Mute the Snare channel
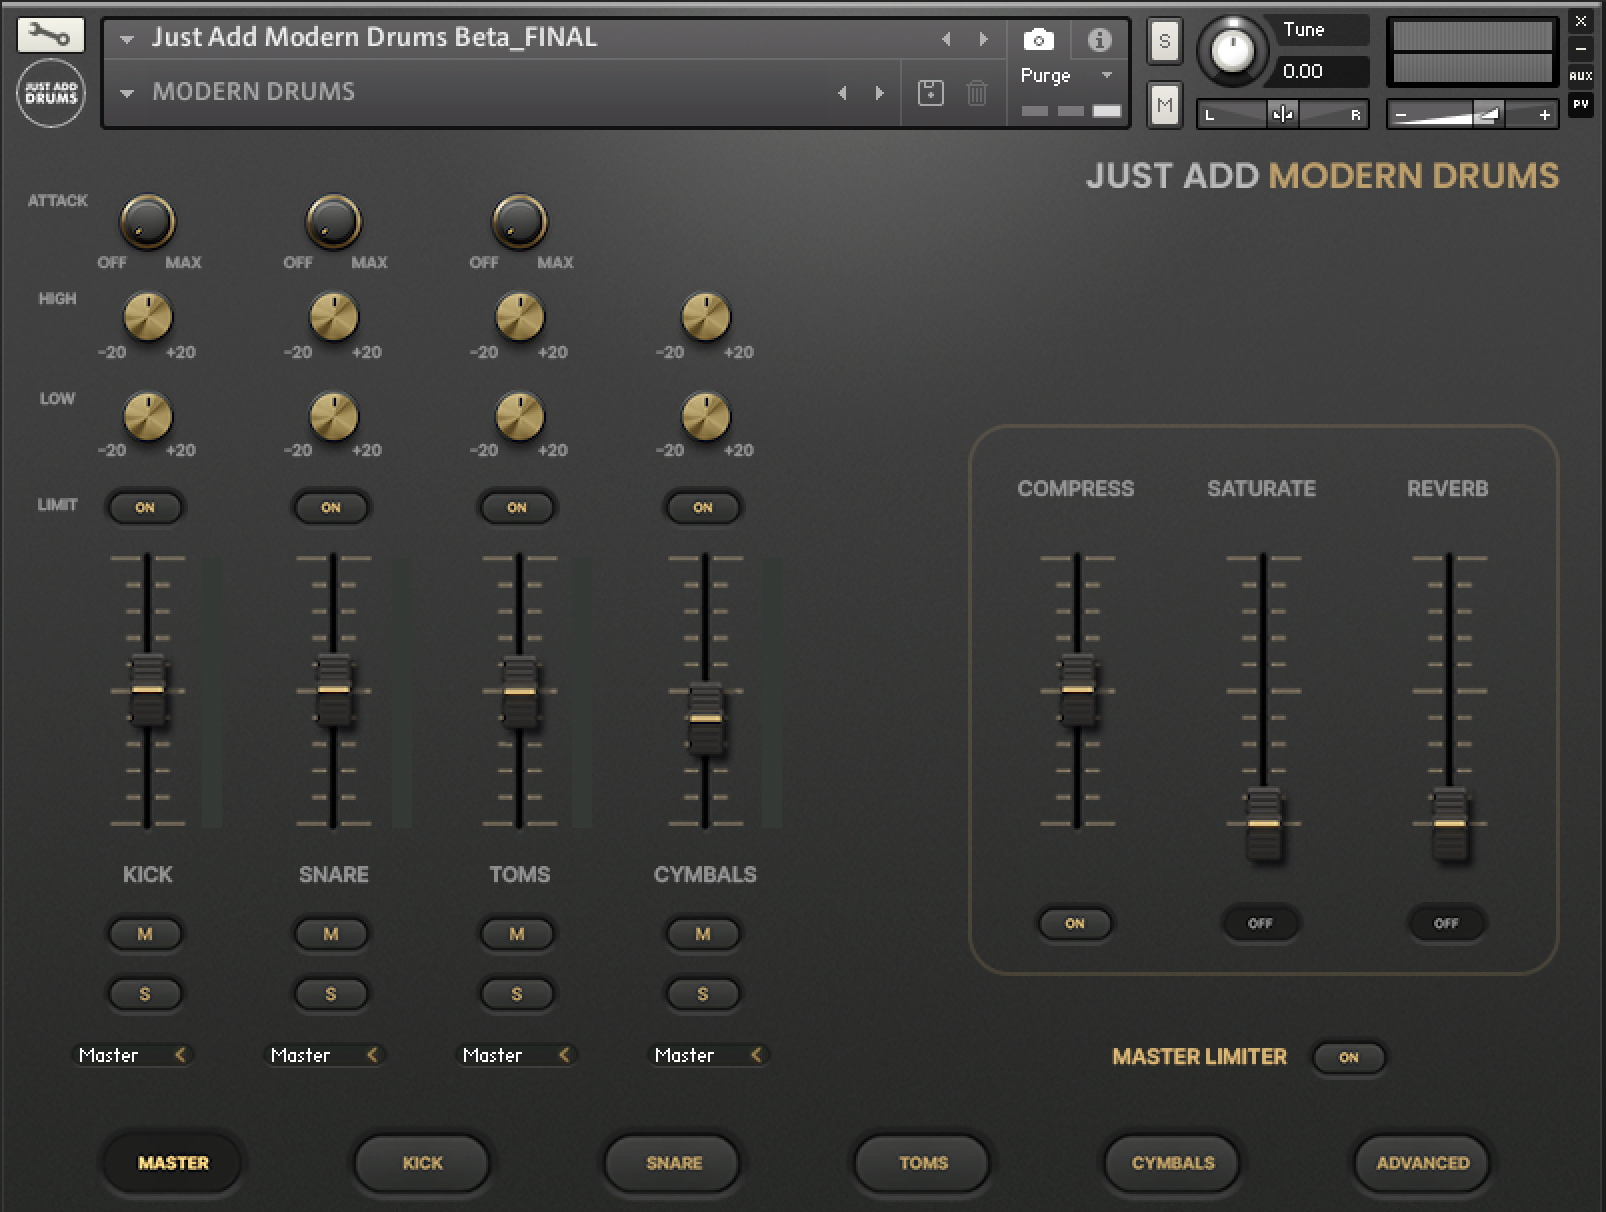The width and height of the screenshot is (1606, 1212). (331, 934)
